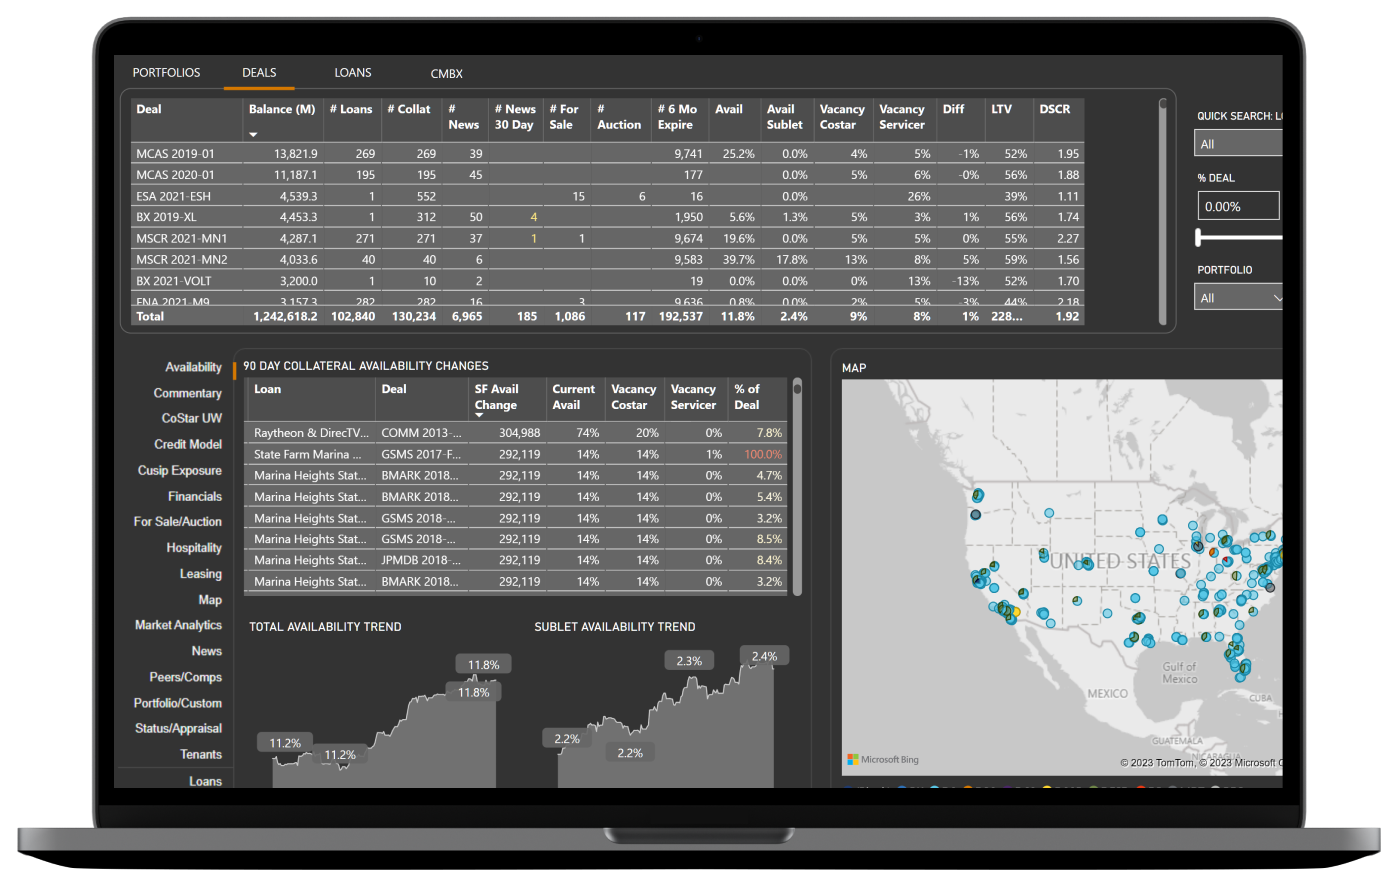Click the % DEAL slider handle

point(1199,238)
